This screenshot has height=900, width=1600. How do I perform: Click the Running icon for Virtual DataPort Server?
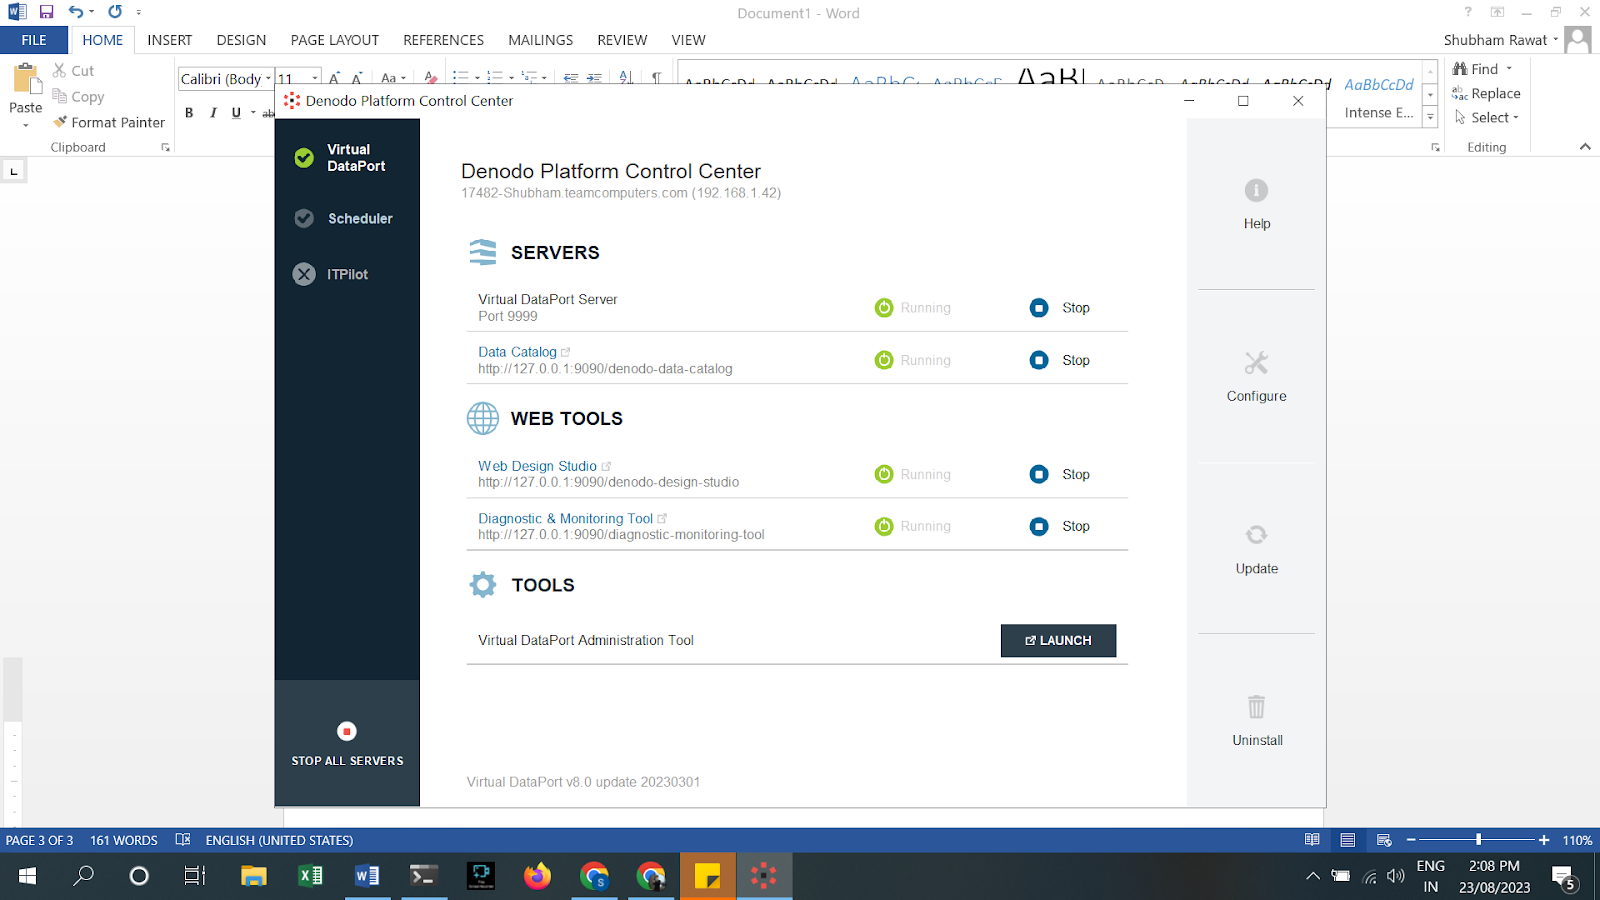[x=884, y=308]
